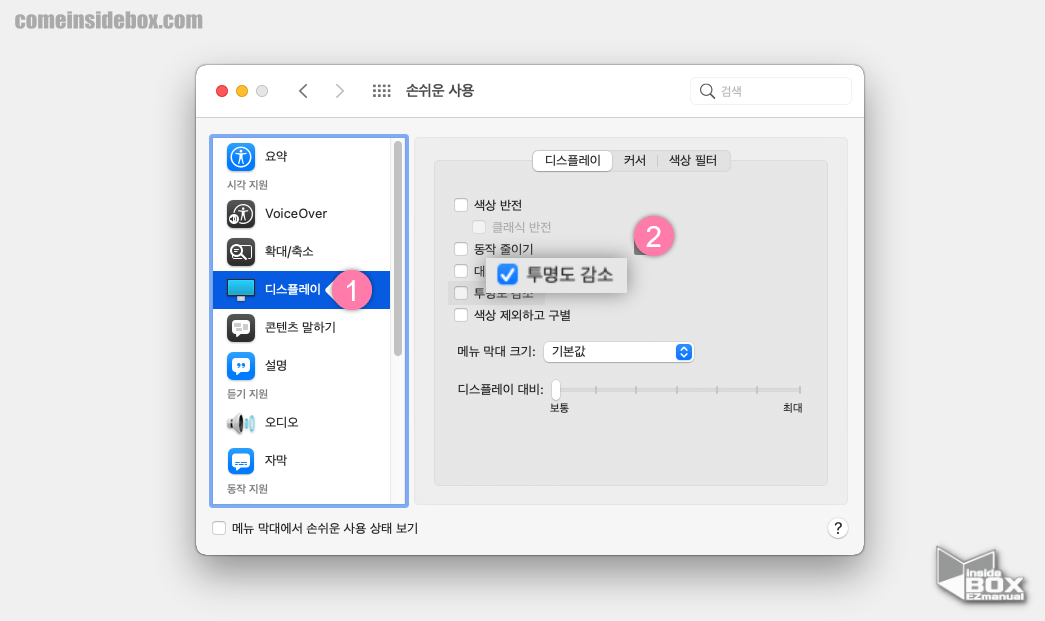Switch to the 커서 tab
This screenshot has width=1045, height=621.
(x=634, y=161)
